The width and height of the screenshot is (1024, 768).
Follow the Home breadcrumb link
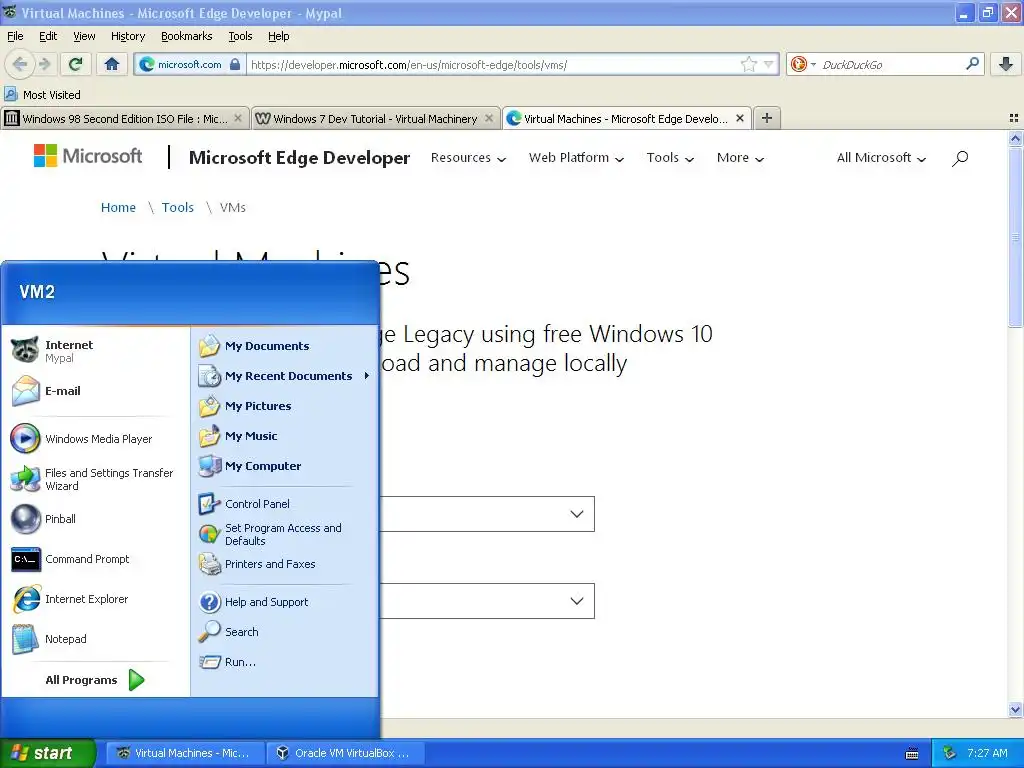[x=118, y=208]
